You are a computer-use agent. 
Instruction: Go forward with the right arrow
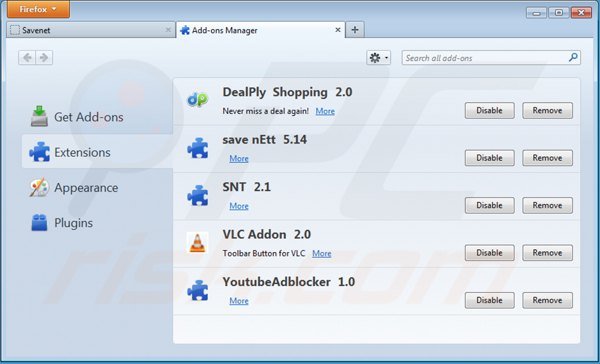[44, 58]
